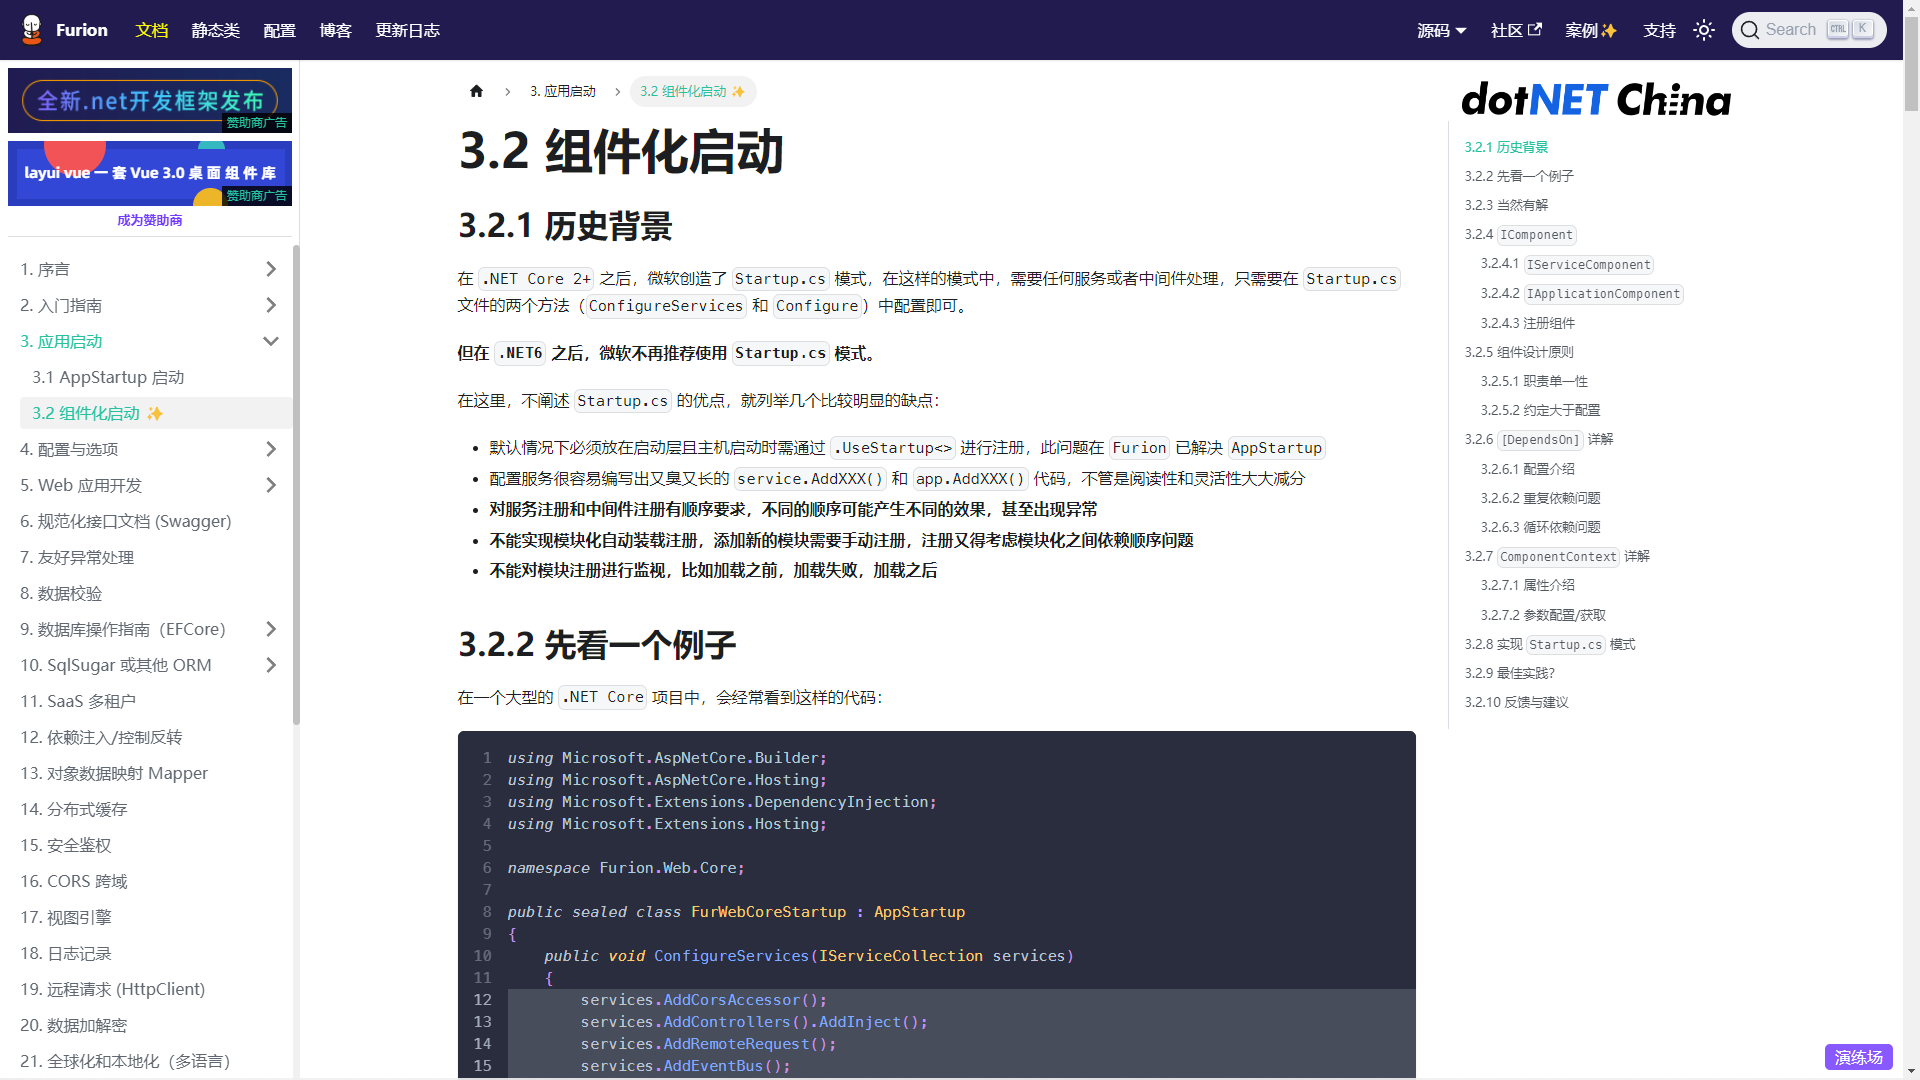
Task: Expand 4. 配置与选项 chevron
Action: [x=271, y=449]
